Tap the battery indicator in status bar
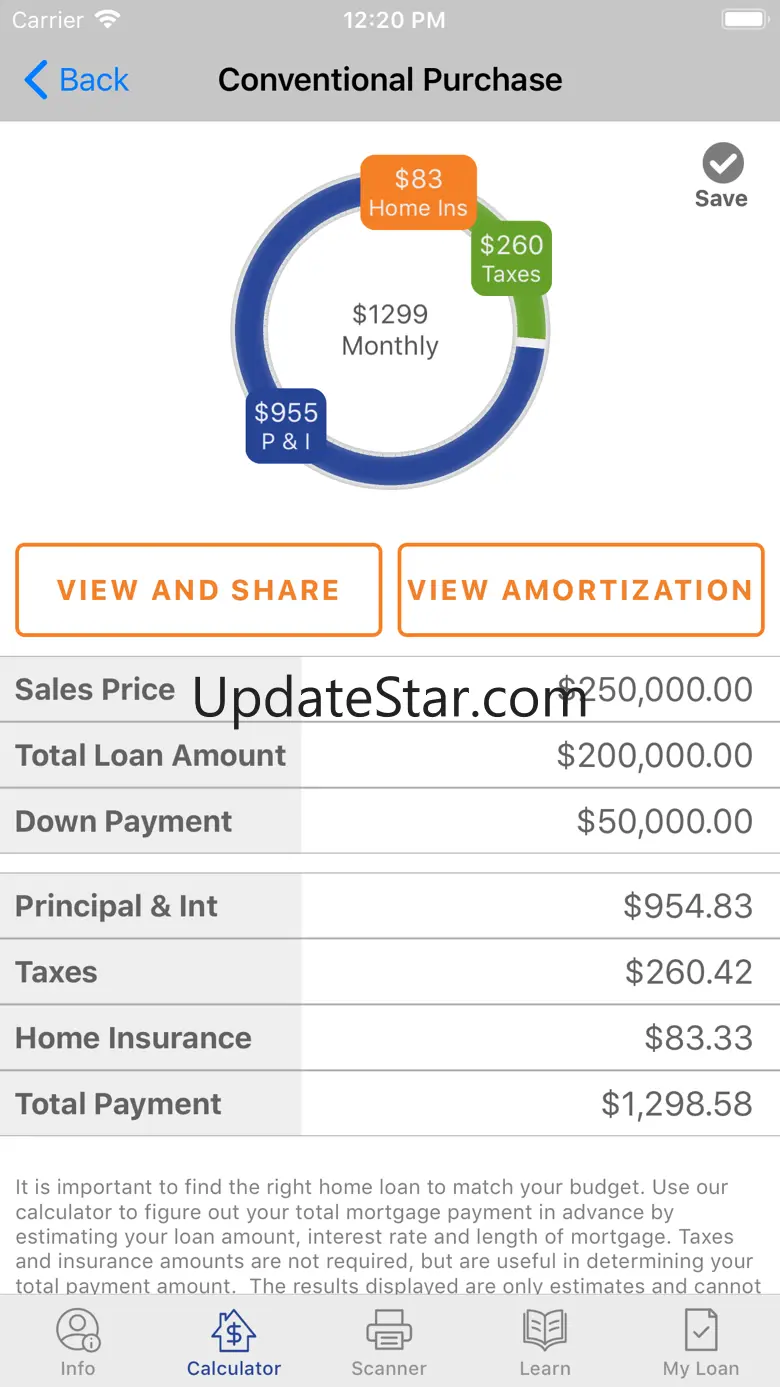This screenshot has height=1387, width=780. click(744, 20)
